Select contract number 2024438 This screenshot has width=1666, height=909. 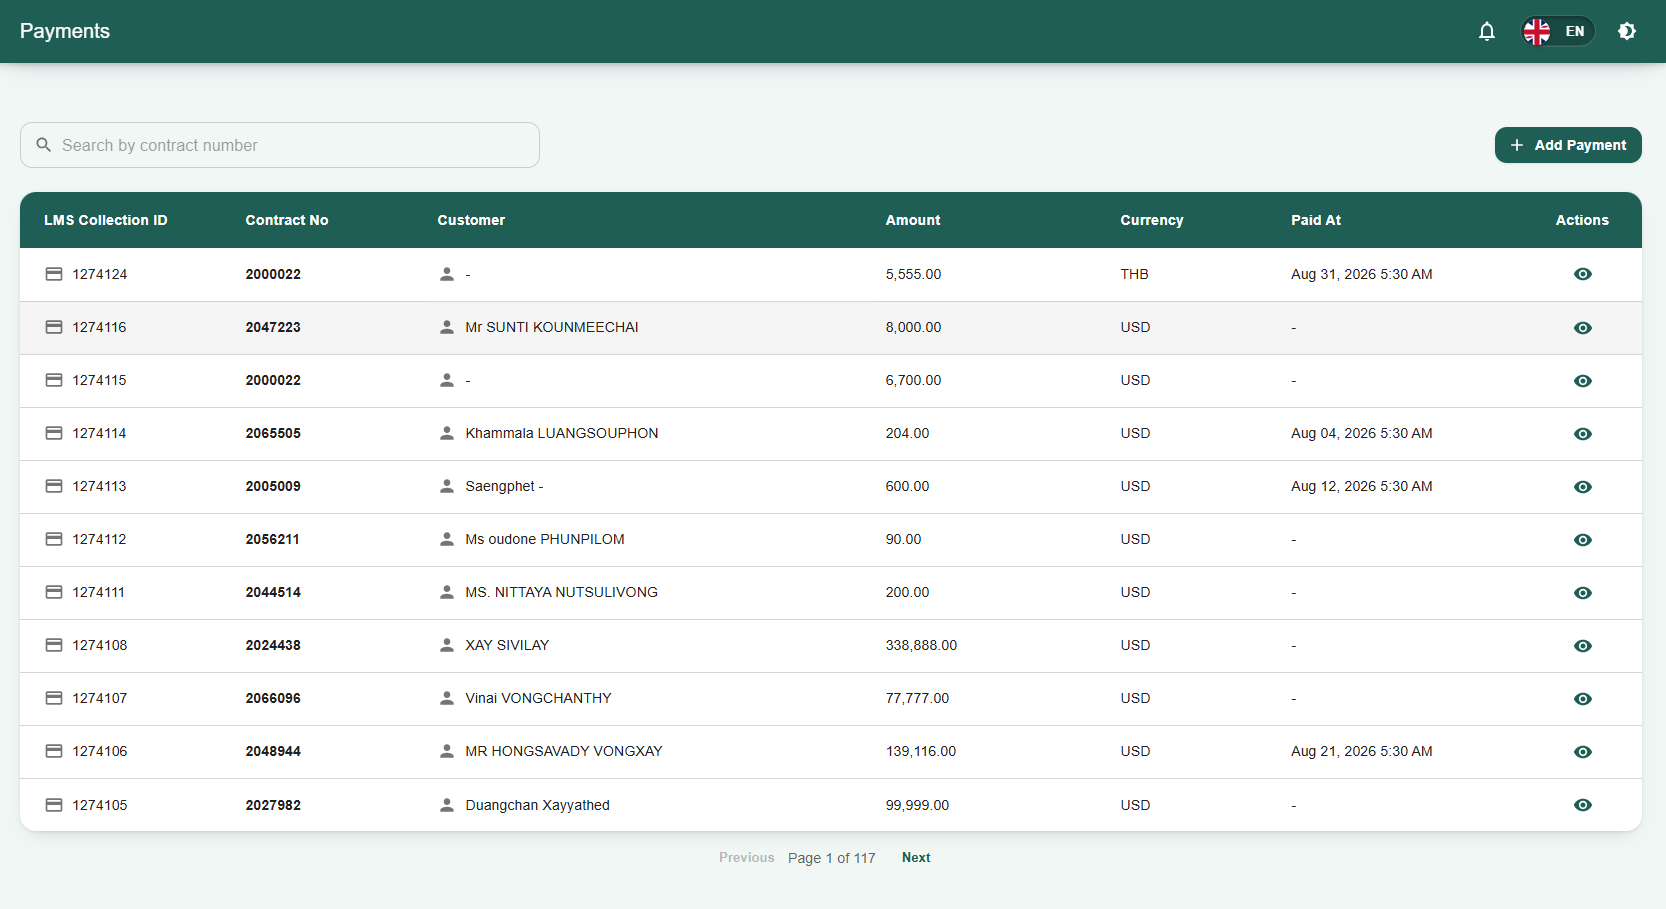click(273, 645)
